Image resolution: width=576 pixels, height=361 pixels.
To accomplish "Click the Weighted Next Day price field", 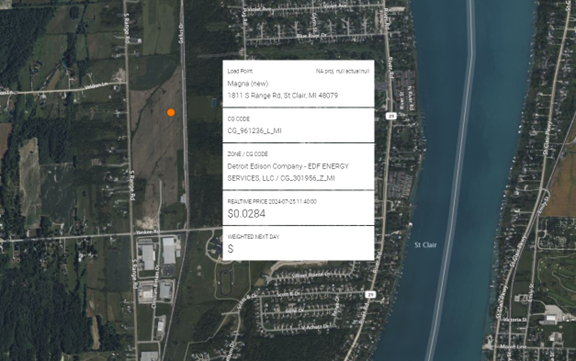I will (298, 243).
